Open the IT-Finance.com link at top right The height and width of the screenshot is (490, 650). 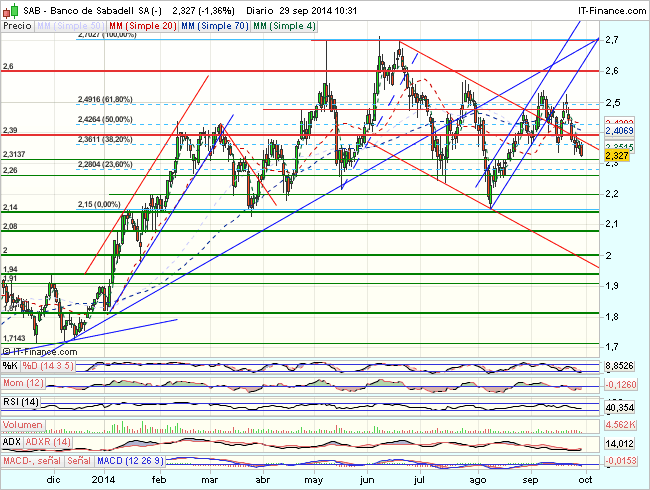pyautogui.click(x=611, y=8)
